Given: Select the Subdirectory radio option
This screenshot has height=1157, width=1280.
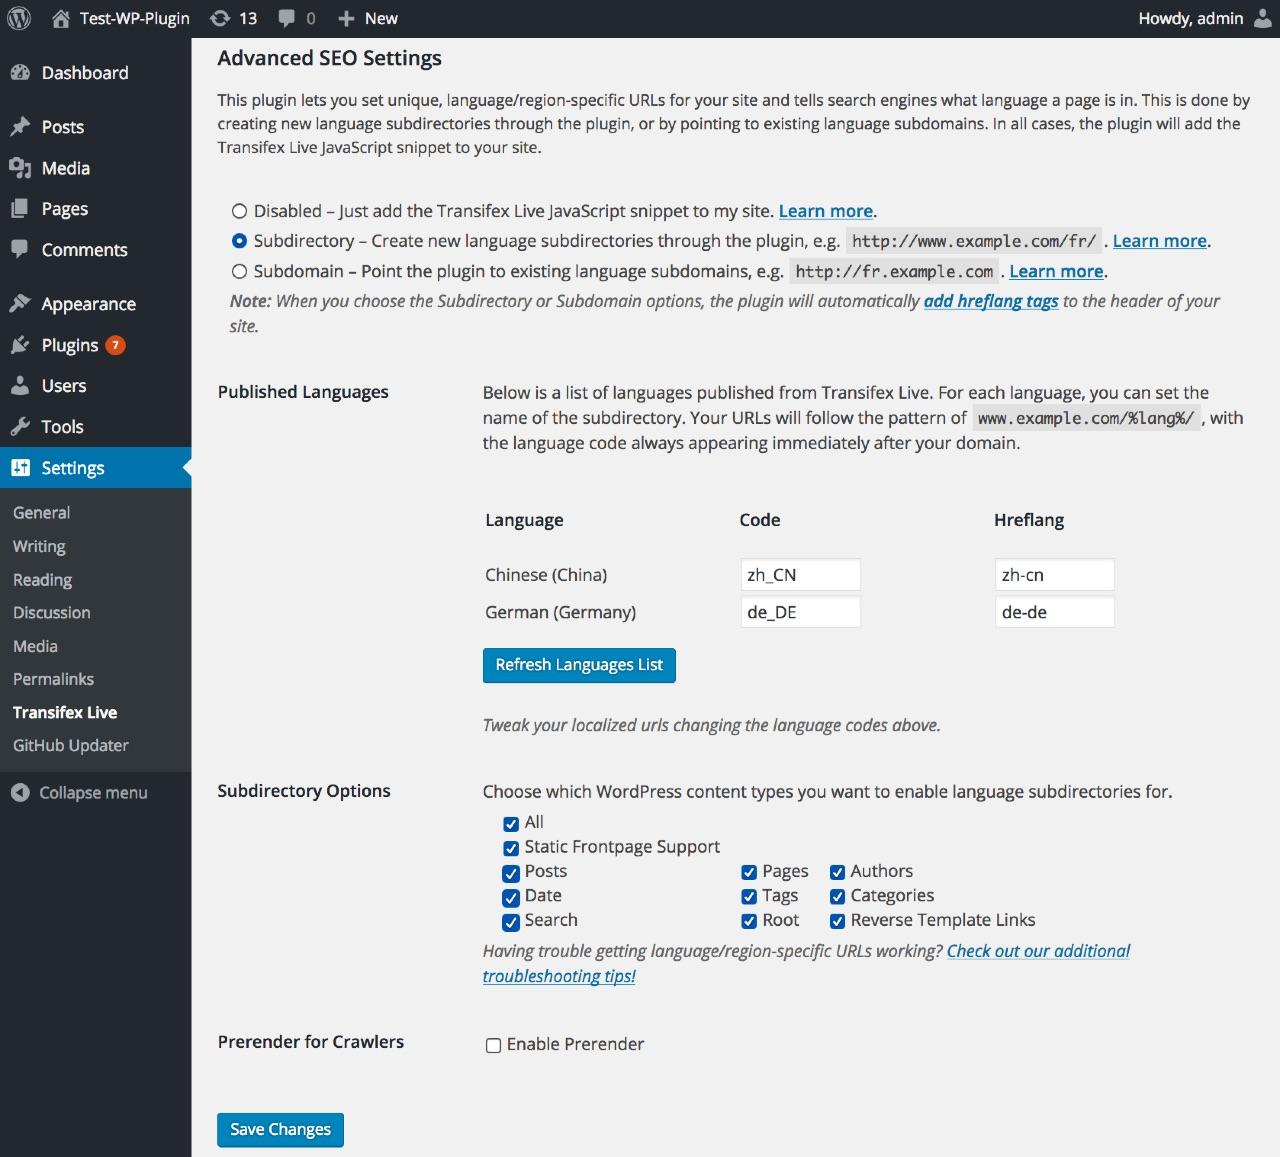Looking at the screenshot, I should pos(239,241).
